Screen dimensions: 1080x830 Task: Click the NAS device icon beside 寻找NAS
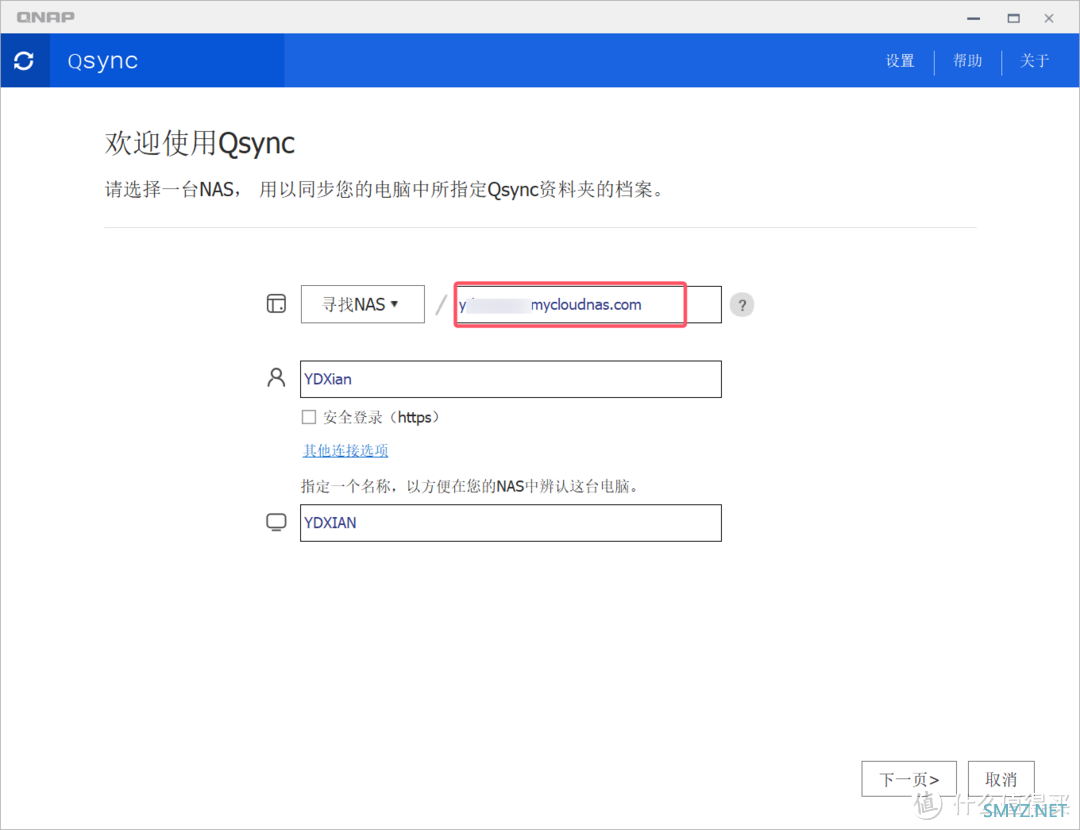pyautogui.click(x=276, y=304)
